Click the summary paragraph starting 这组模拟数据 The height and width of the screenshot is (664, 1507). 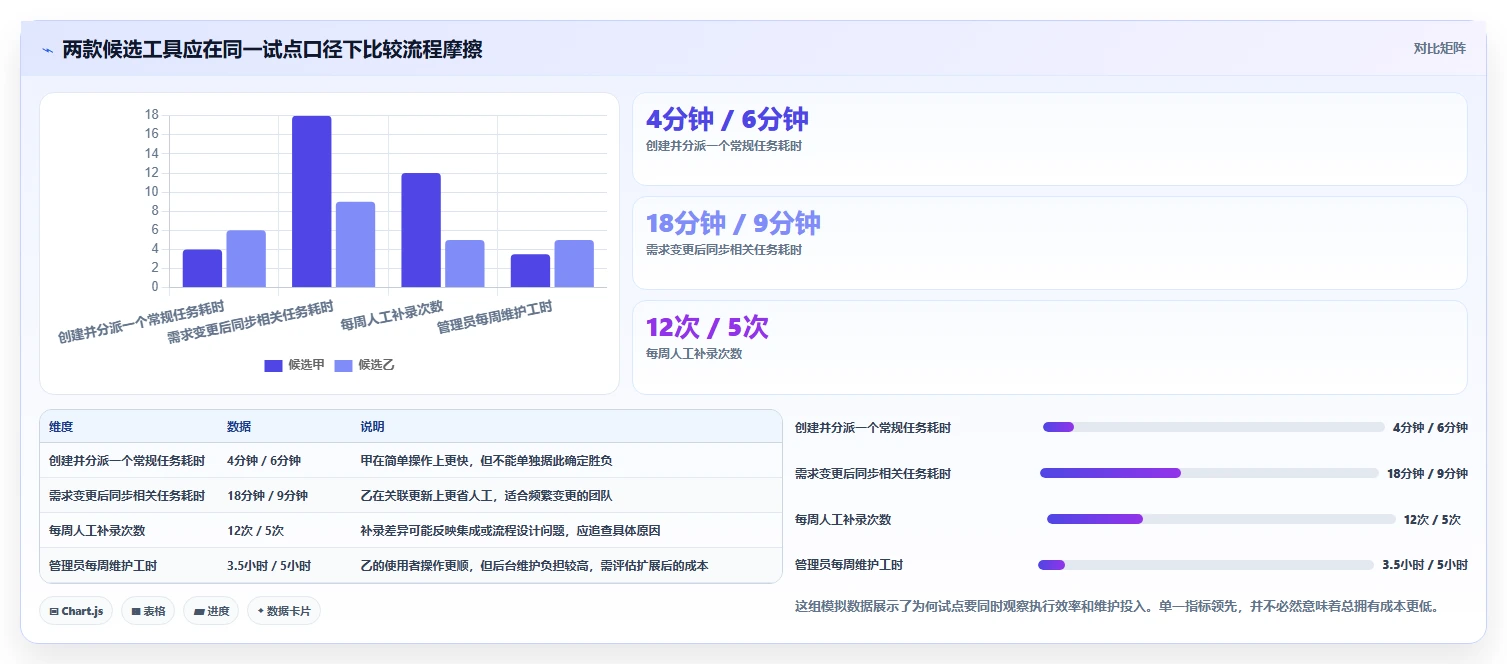point(1116,606)
